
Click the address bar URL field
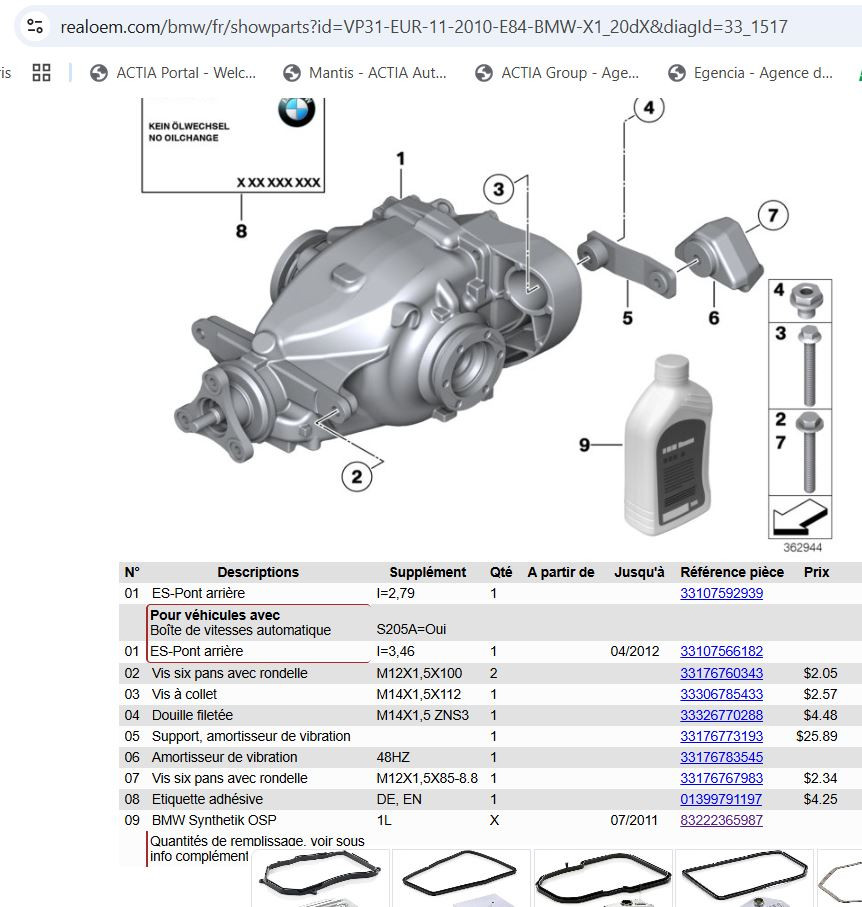coord(424,27)
